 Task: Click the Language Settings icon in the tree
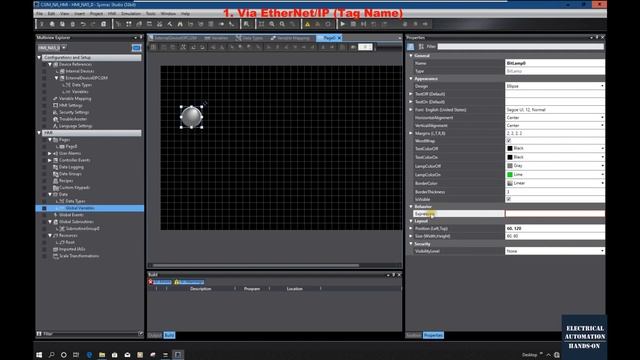tap(55, 126)
